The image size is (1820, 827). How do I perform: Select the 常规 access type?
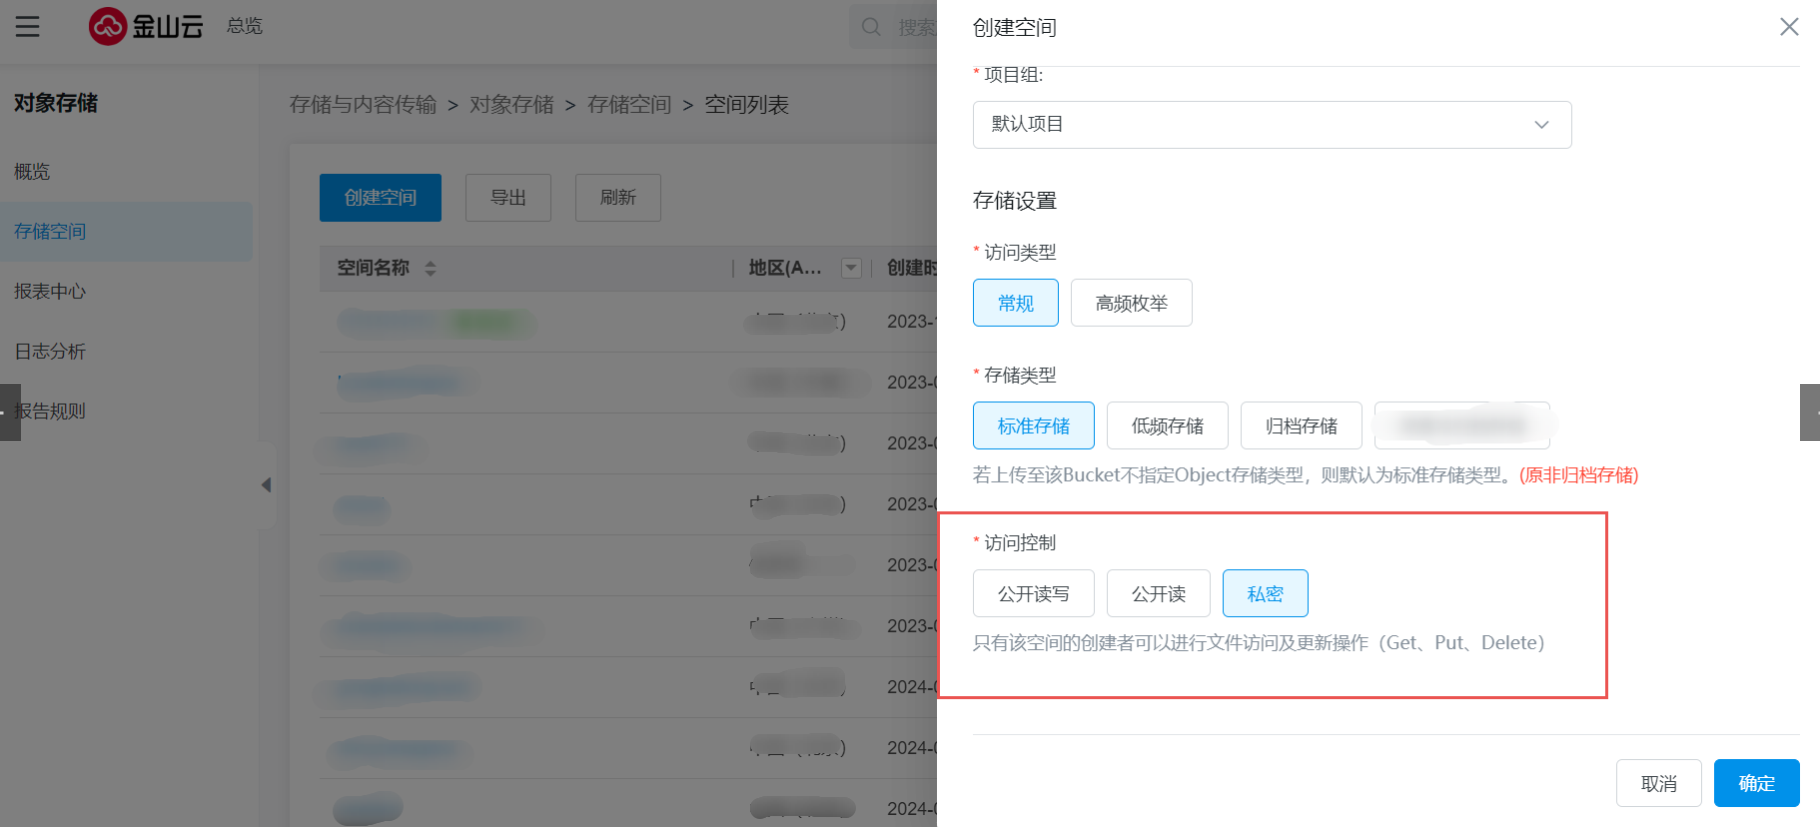1016,303
